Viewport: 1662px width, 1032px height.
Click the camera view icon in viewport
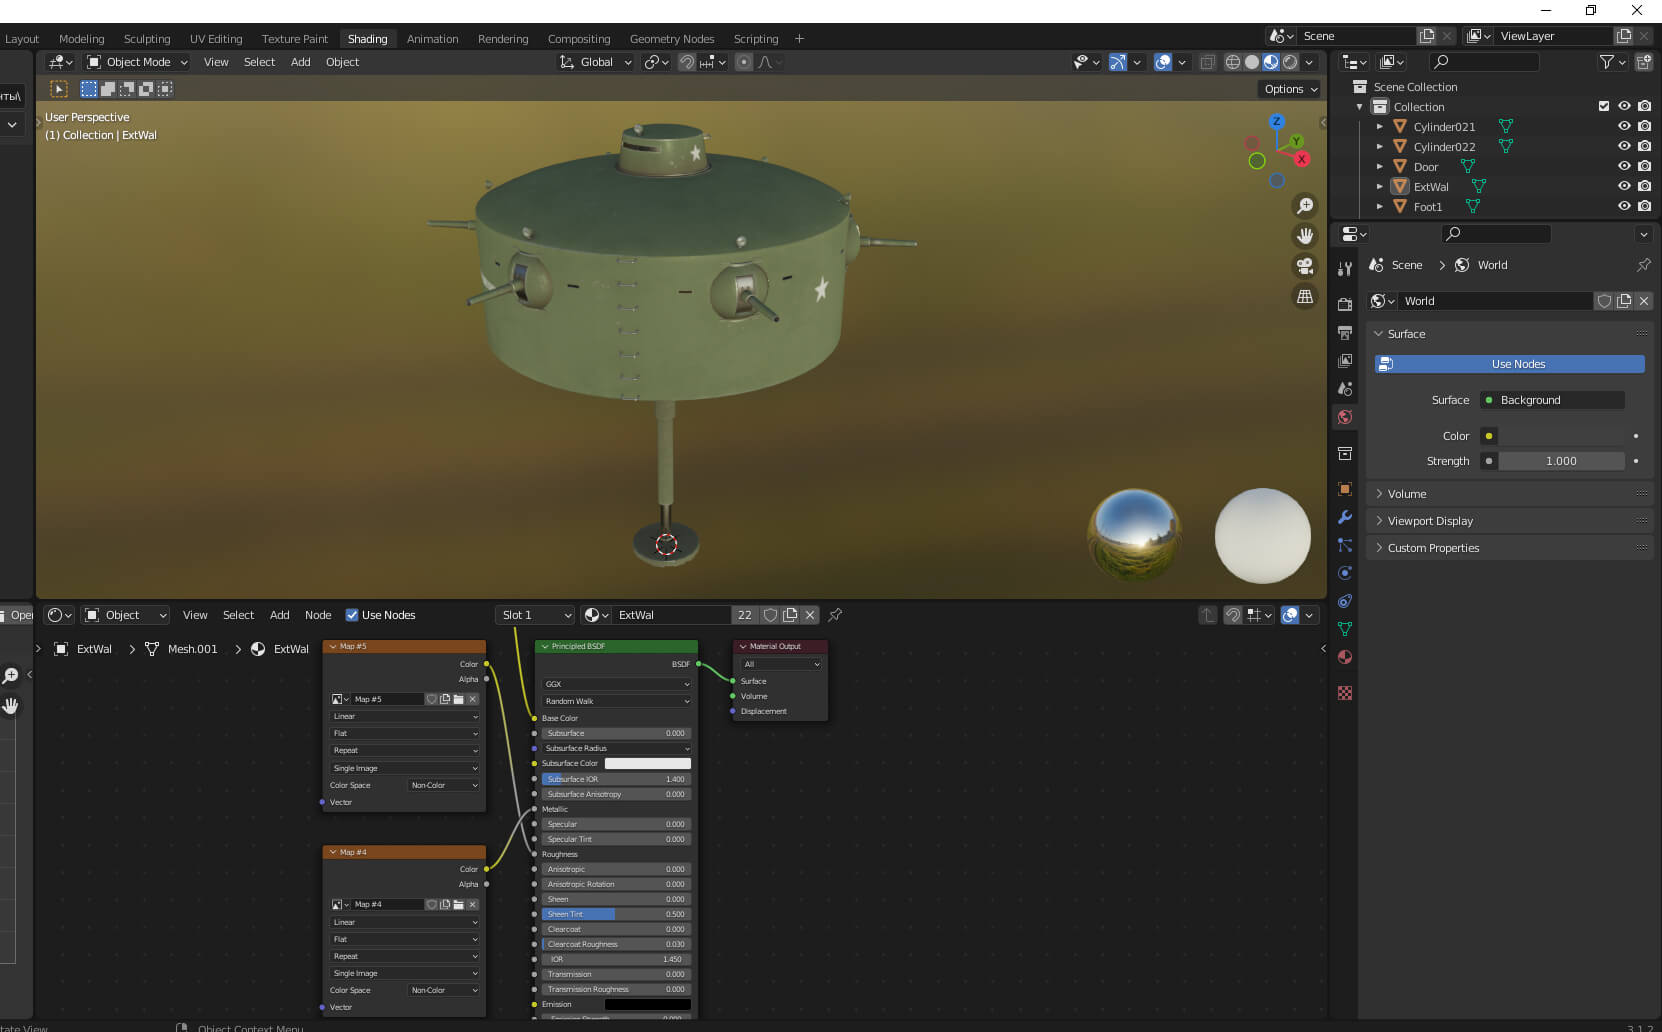(x=1304, y=266)
